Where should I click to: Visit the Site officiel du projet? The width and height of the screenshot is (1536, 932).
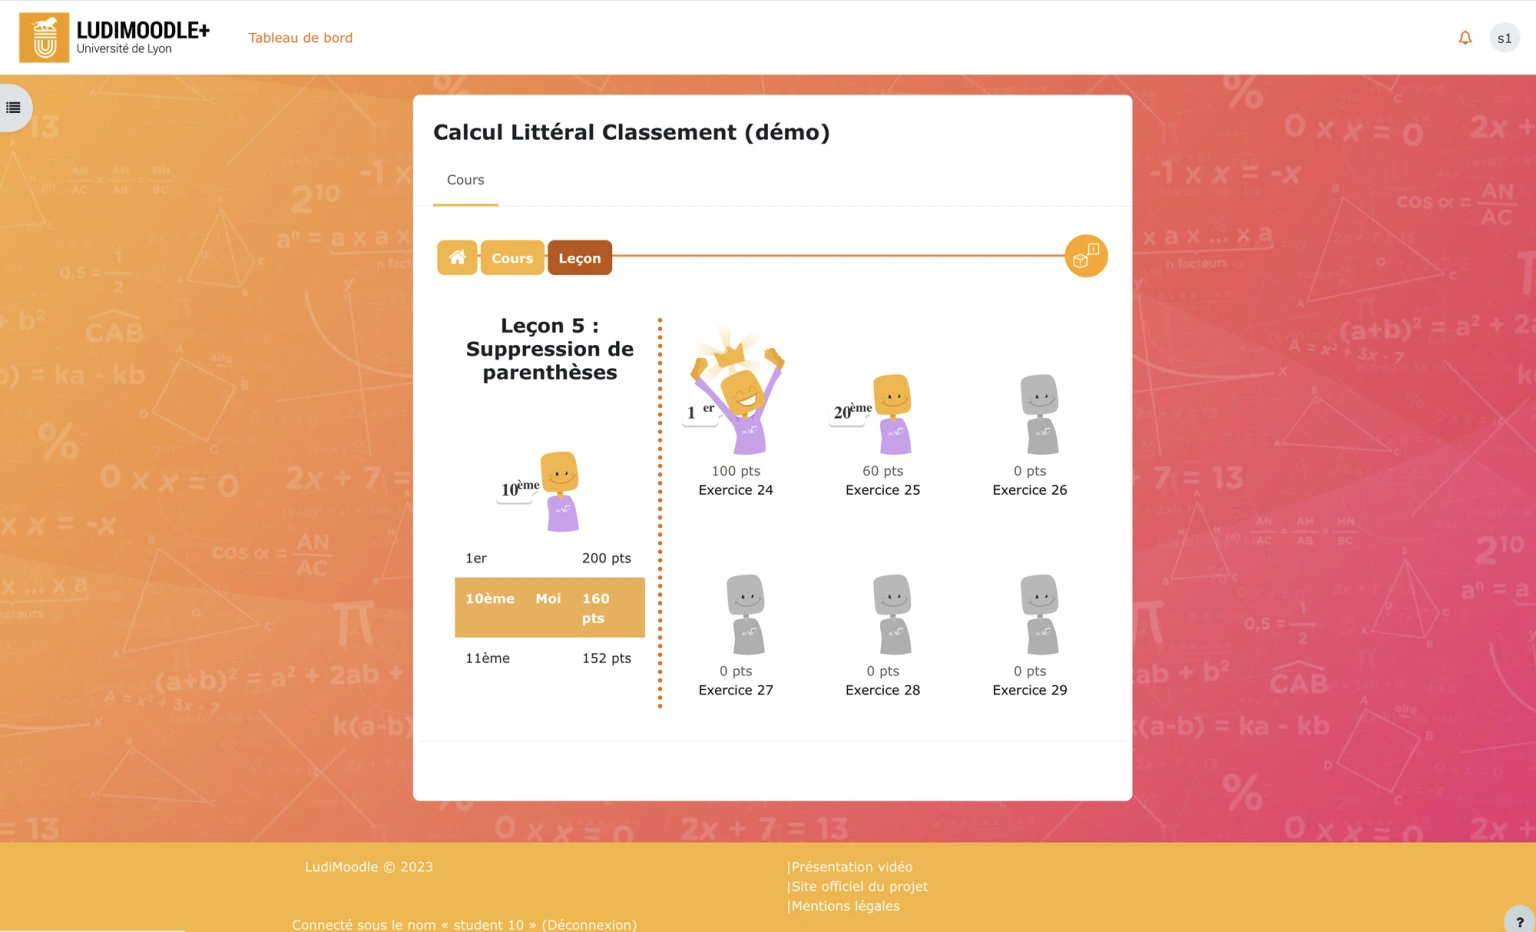click(x=859, y=886)
